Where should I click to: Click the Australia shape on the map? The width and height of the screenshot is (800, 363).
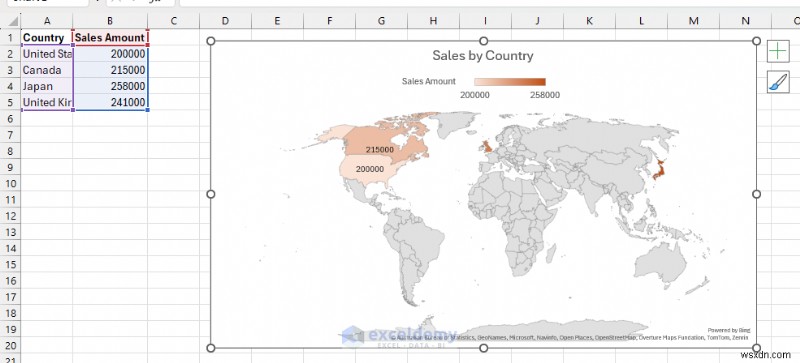click(660, 263)
